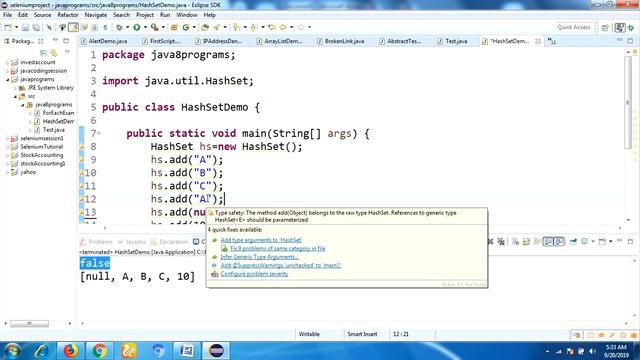Toggle Scroll Lock in console toolbar
This screenshot has height=360, width=640.
tap(526, 242)
